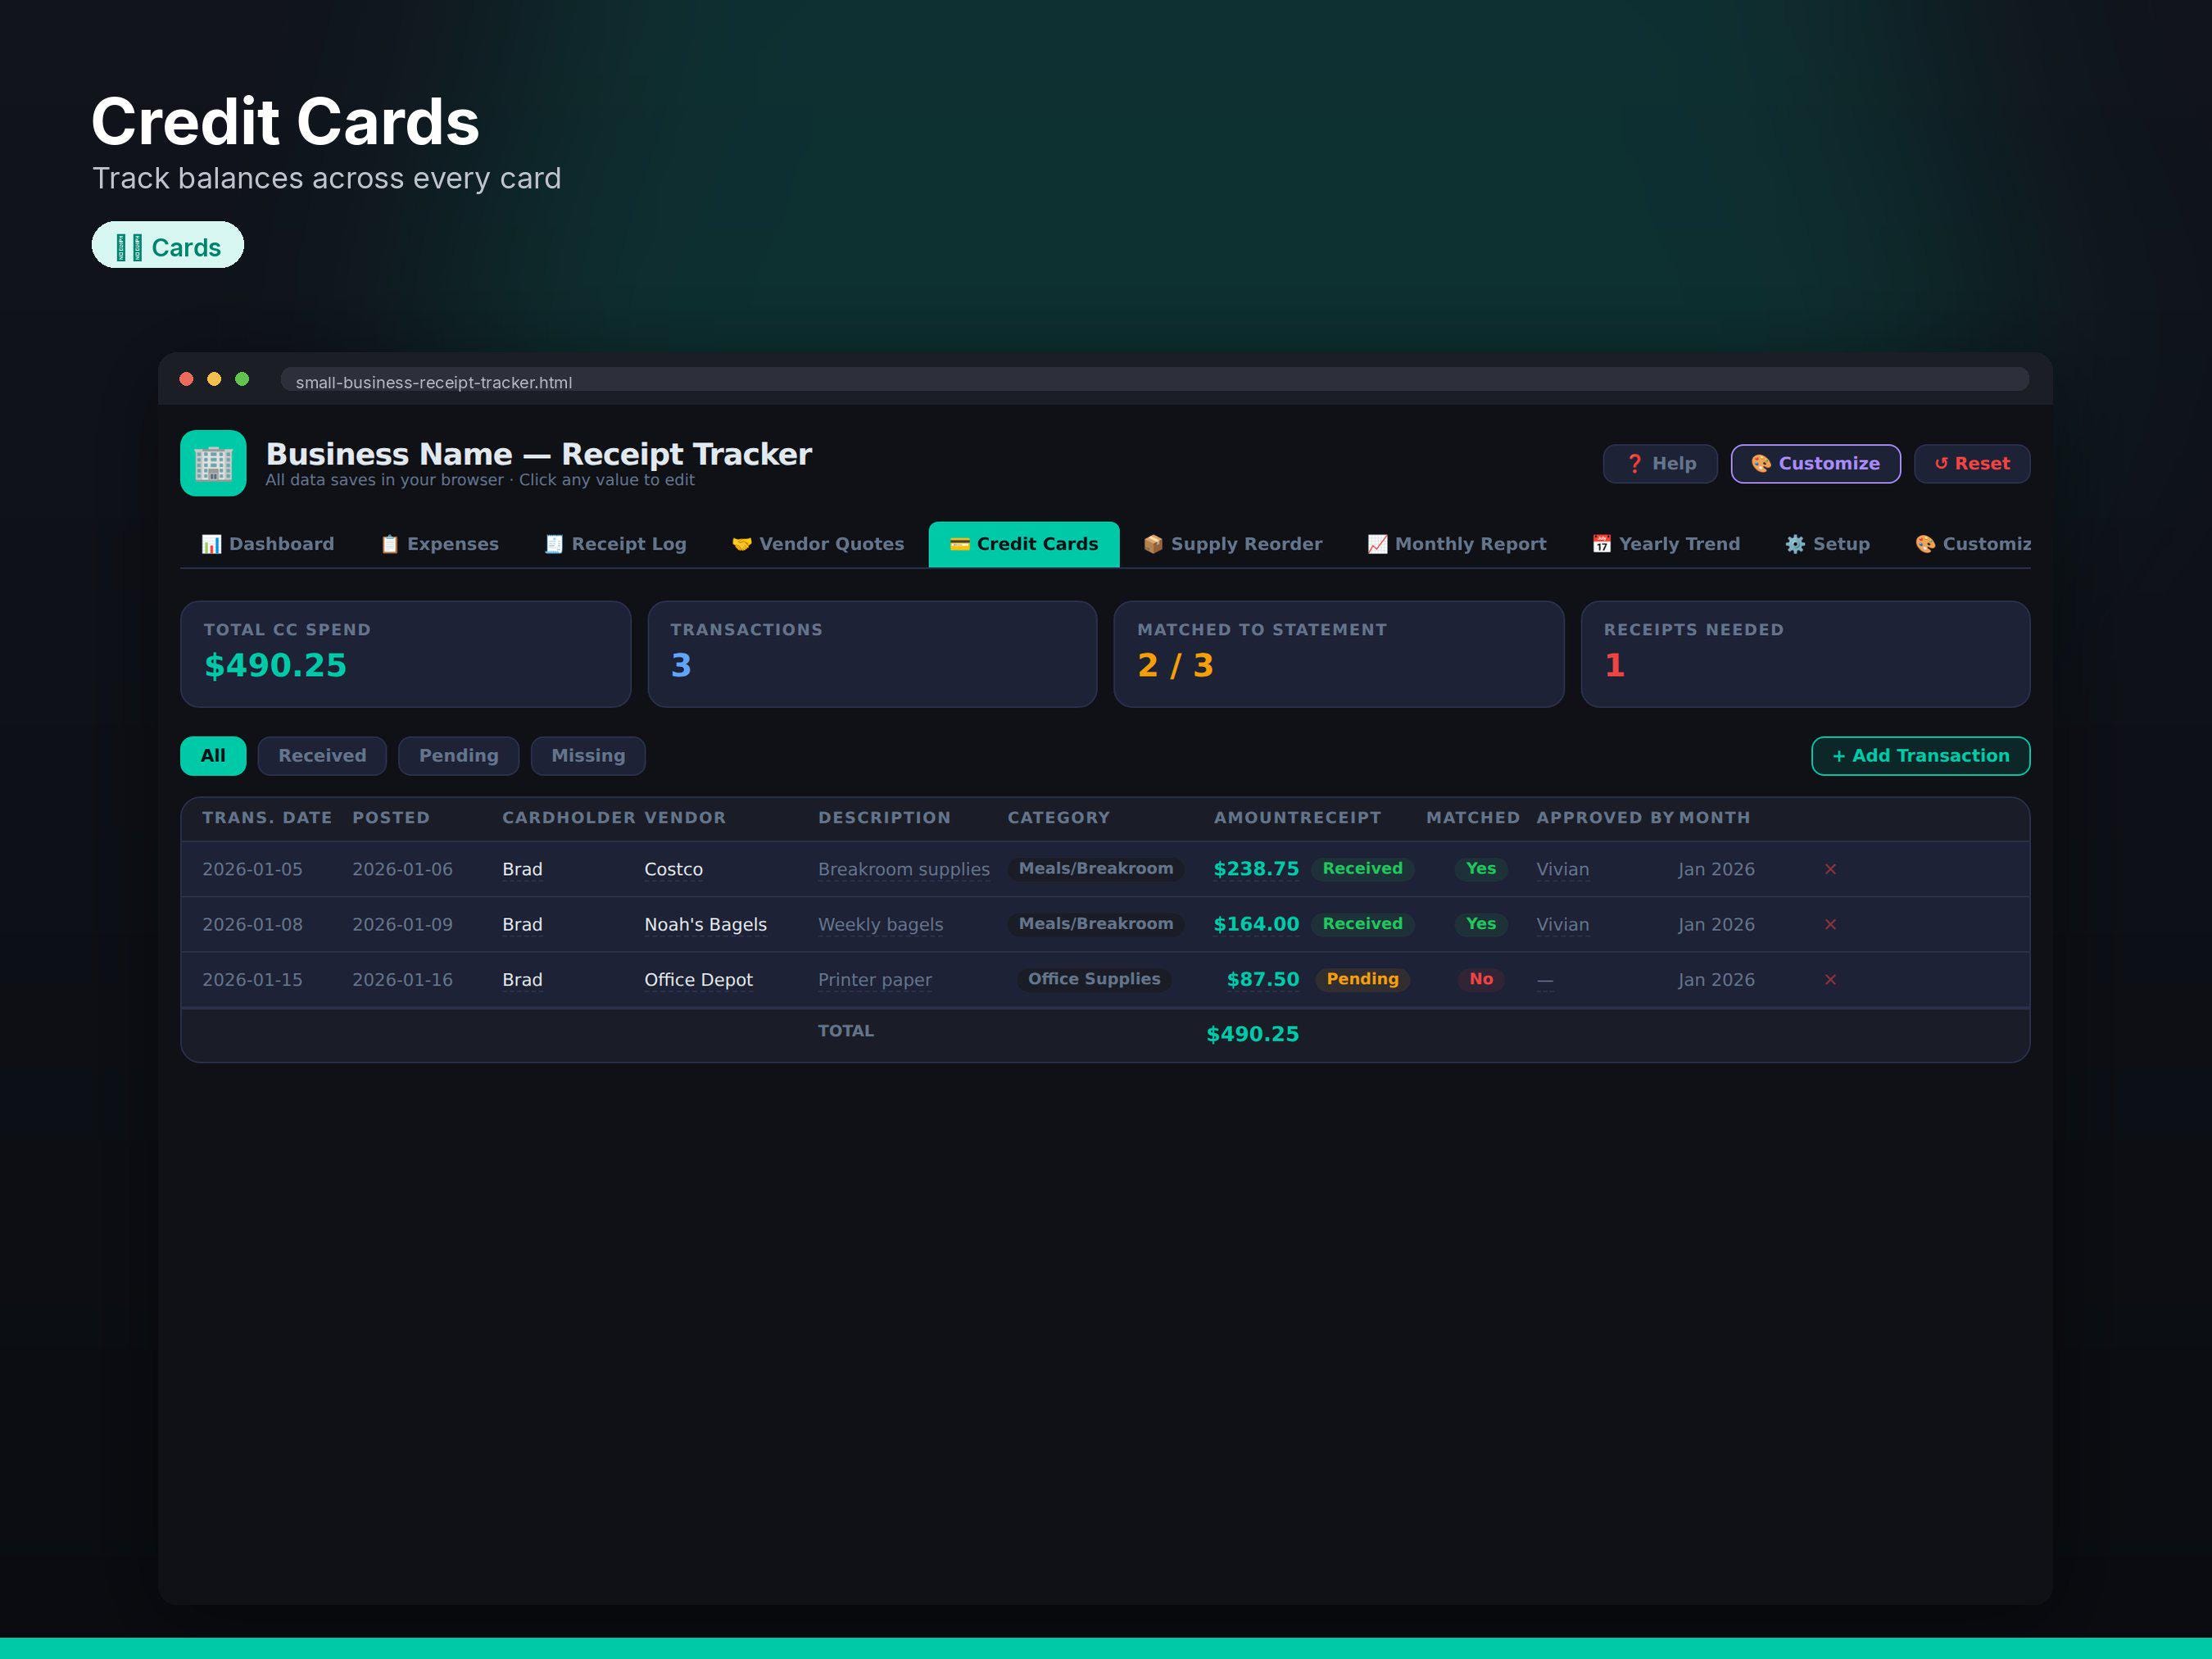Viewport: 2212px width, 1659px height.
Task: Toggle Matched Yes for Costco row
Action: pos(1481,869)
